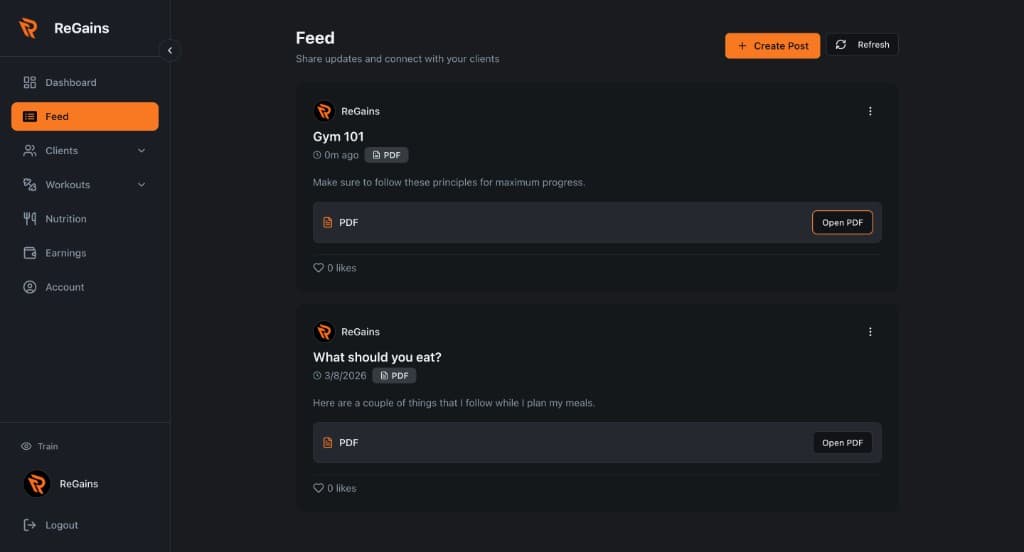Refresh the feed
1024x552 pixels.
(x=862, y=45)
